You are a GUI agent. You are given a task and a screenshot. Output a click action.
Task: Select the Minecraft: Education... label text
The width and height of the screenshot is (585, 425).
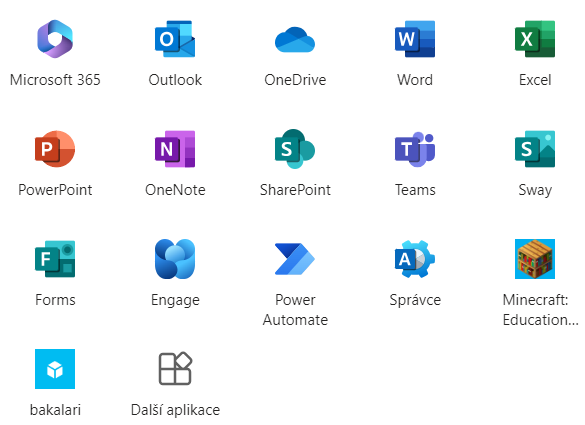[x=540, y=310]
